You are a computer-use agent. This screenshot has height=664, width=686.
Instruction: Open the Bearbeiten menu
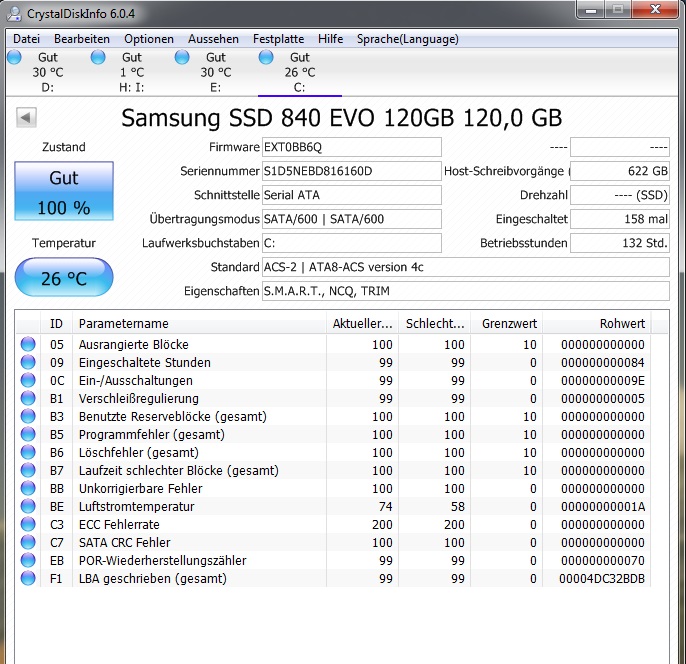pos(82,39)
